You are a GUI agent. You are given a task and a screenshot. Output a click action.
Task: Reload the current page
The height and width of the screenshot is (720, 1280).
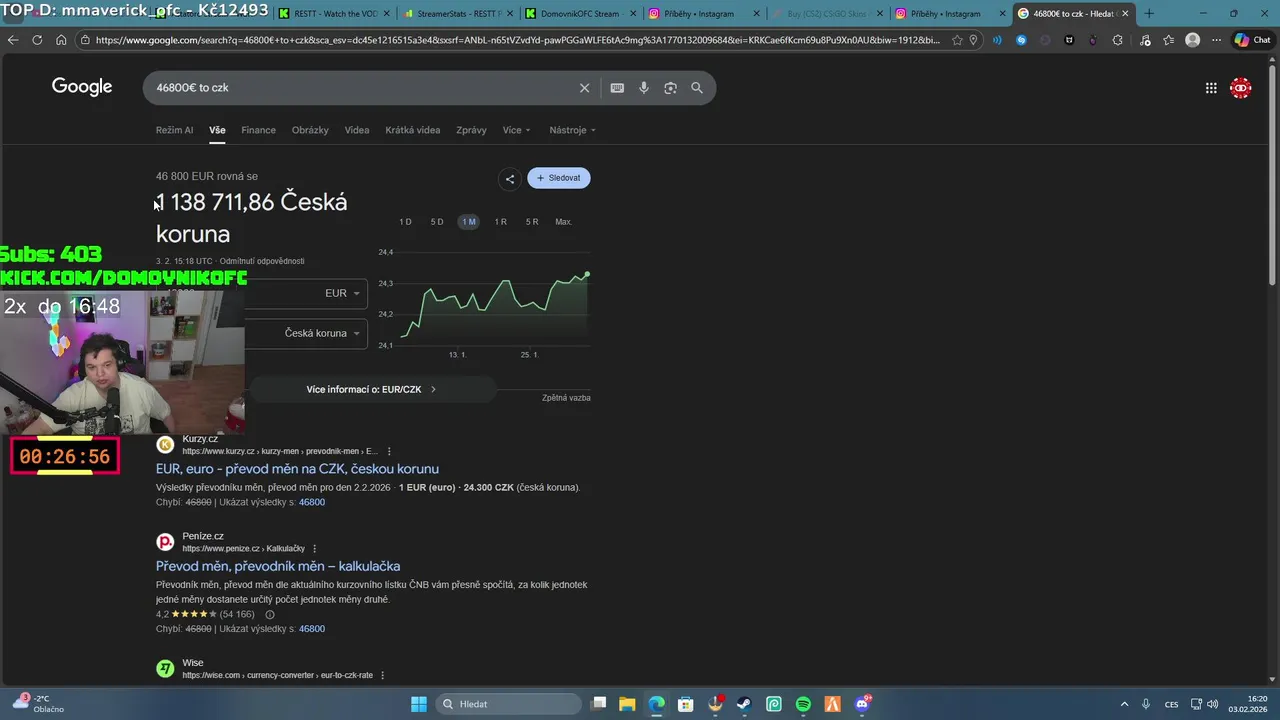[x=37, y=40]
